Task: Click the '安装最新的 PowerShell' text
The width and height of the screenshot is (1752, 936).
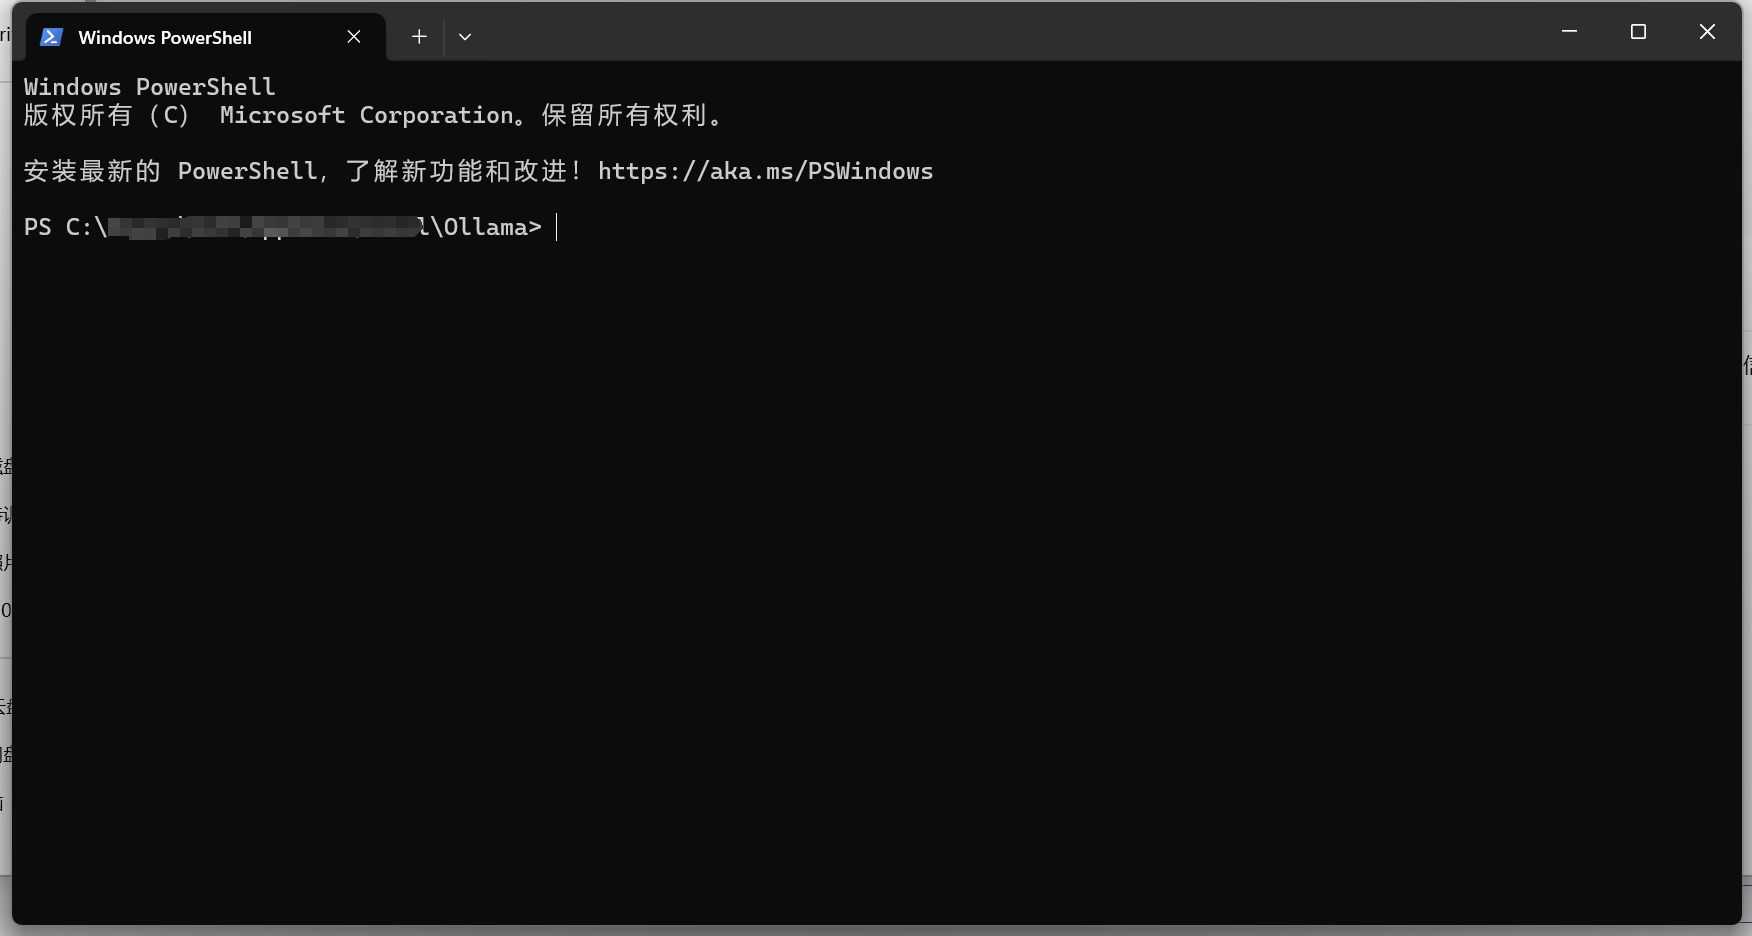Action: tap(170, 171)
